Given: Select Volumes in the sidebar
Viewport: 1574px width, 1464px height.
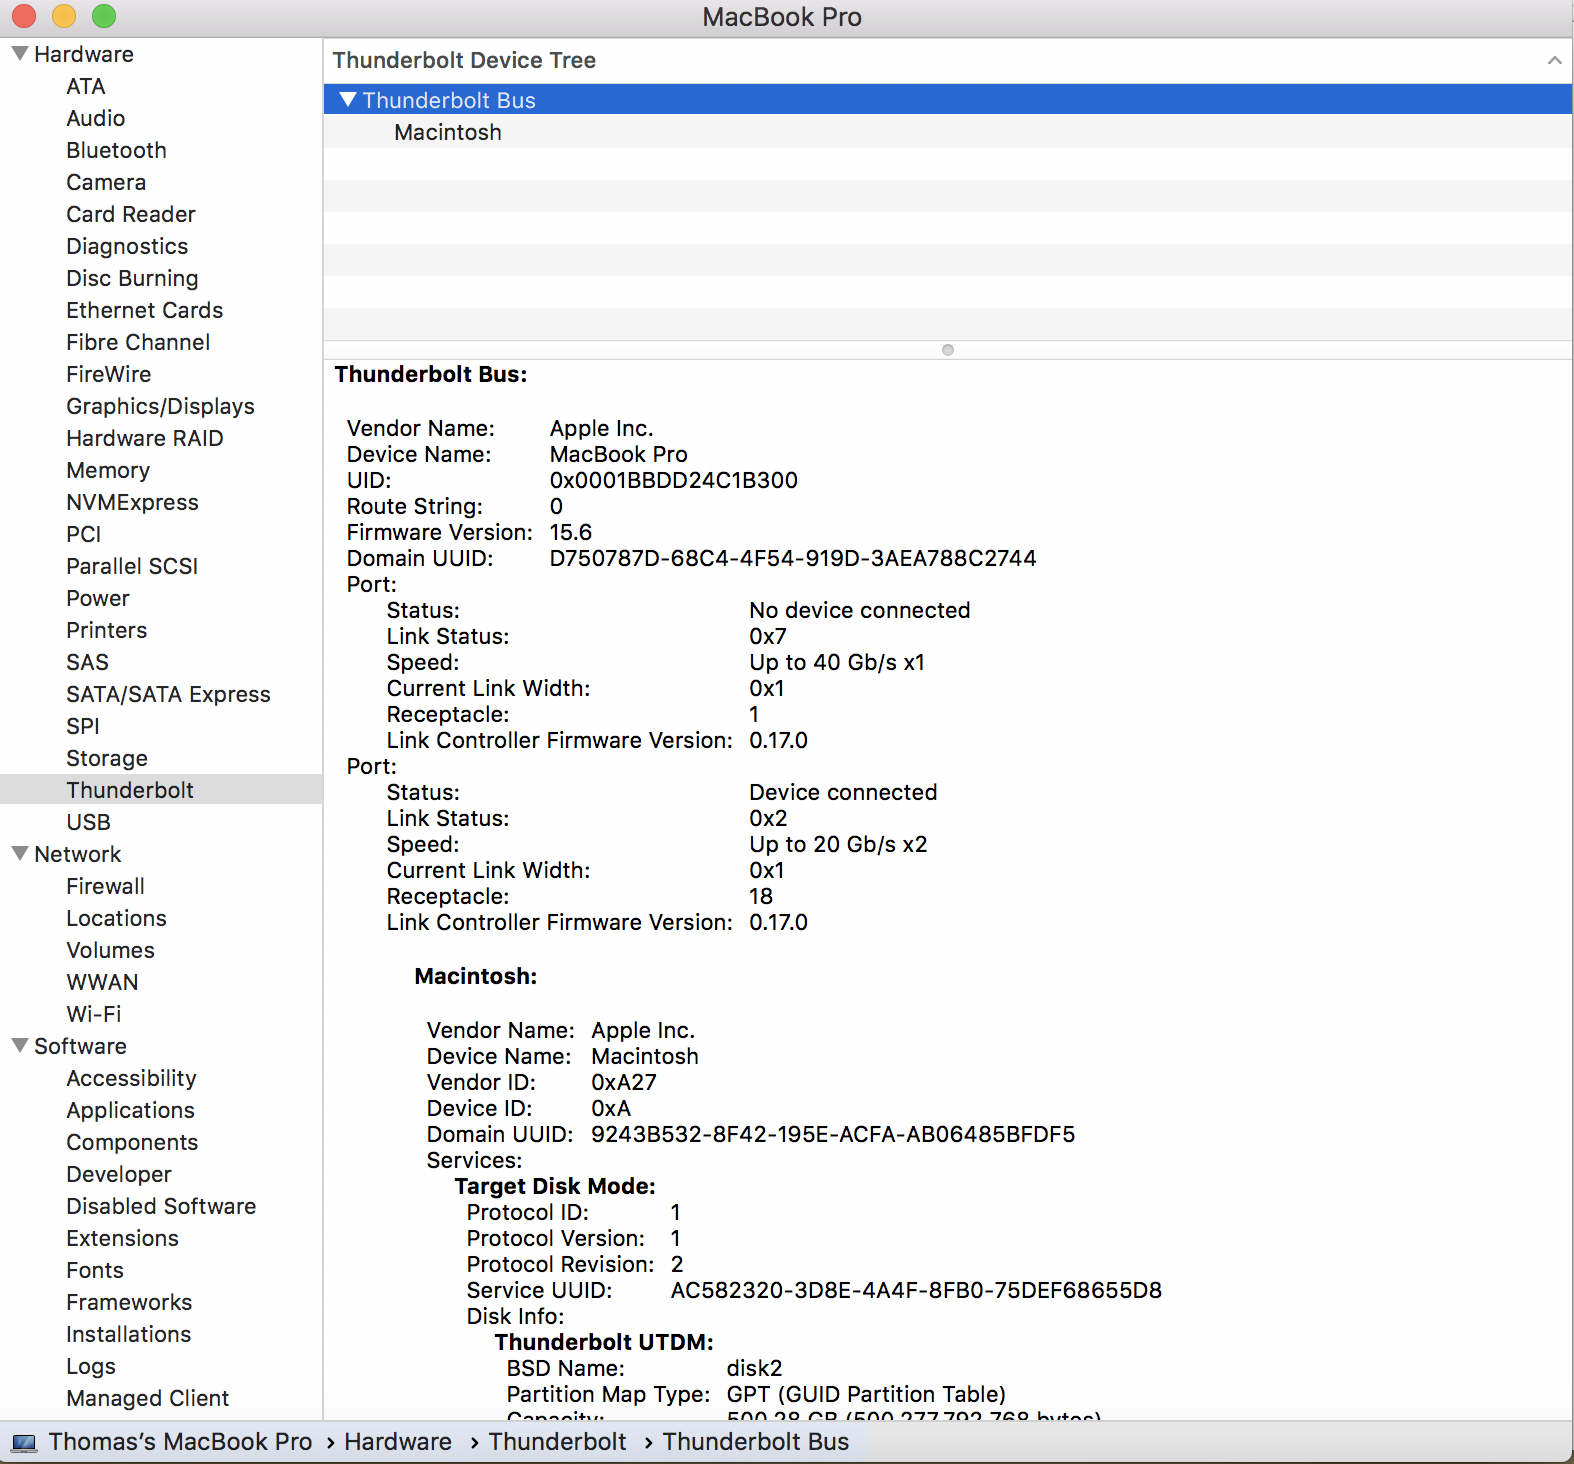Looking at the screenshot, I should (x=111, y=950).
